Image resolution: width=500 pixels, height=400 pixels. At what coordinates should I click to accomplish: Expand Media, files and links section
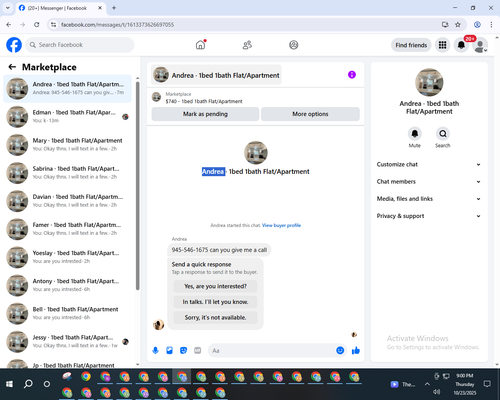[429, 199]
